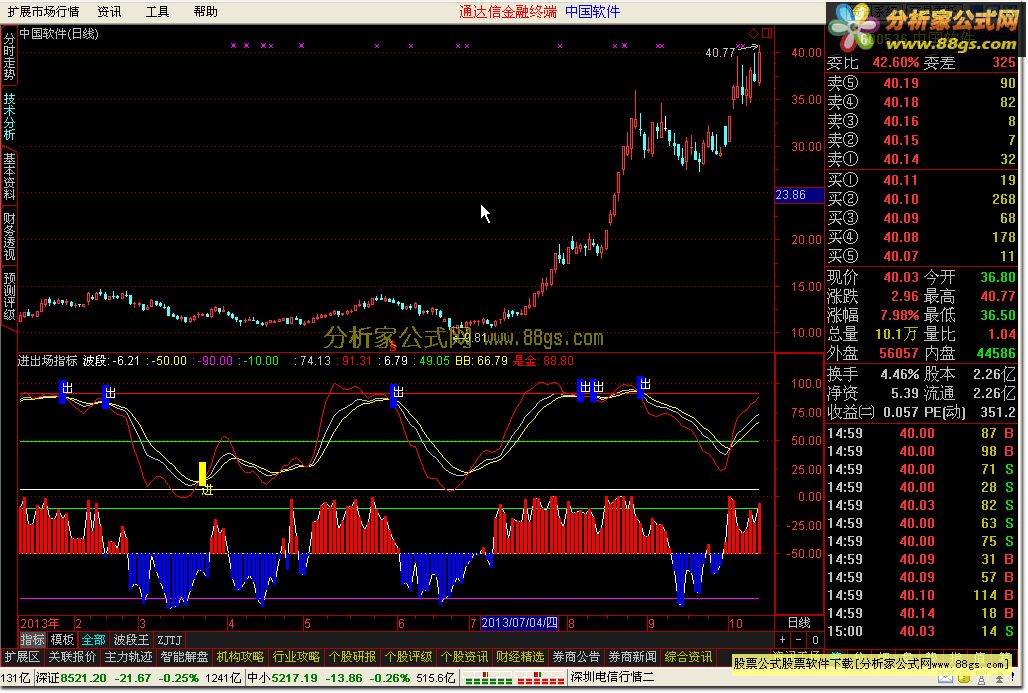Click the diamond icon above the price axis

(x=753, y=33)
